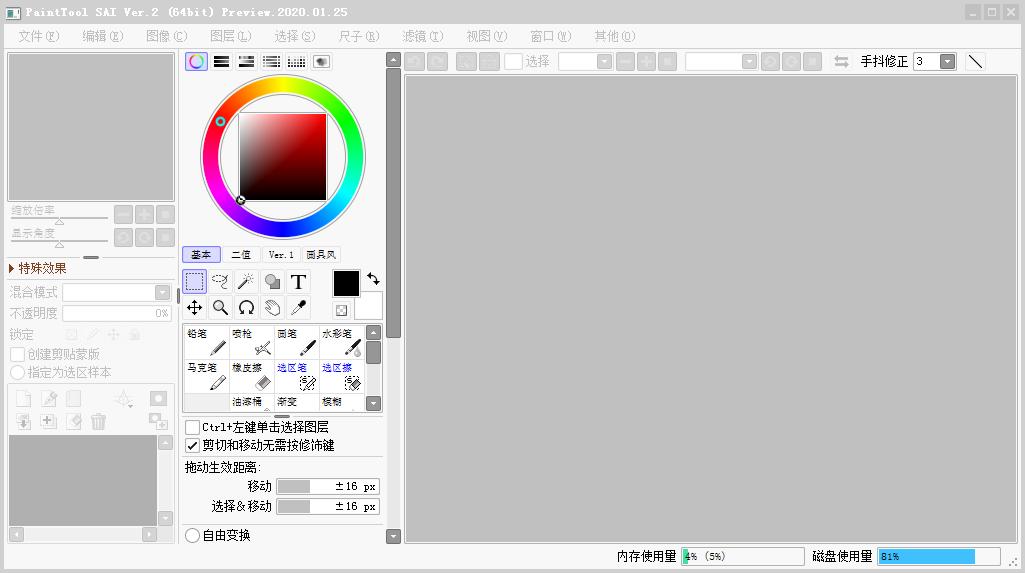This screenshot has height=573, width=1025.
Task: Check the 创建剪贴蒙版 checkbox
Action: pos(18,354)
